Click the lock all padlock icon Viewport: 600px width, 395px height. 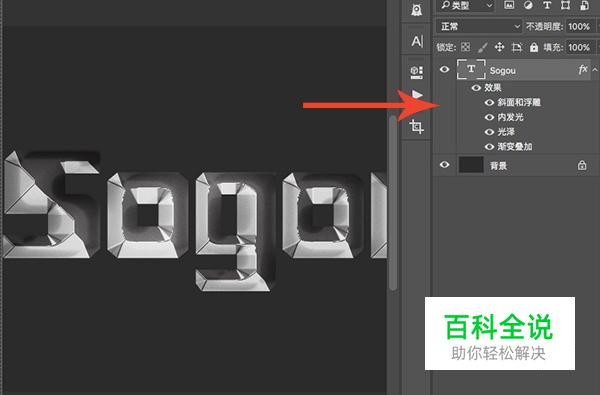(534, 47)
